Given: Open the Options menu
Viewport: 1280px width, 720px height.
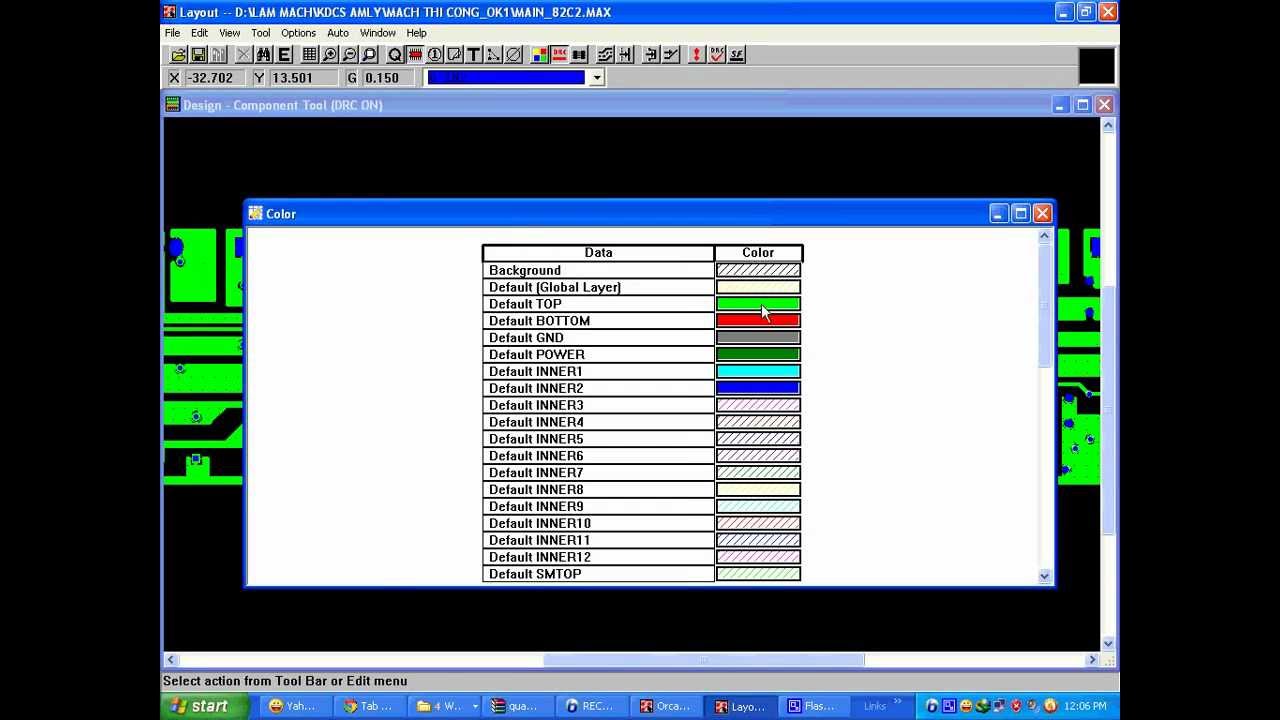Looking at the screenshot, I should (298, 33).
